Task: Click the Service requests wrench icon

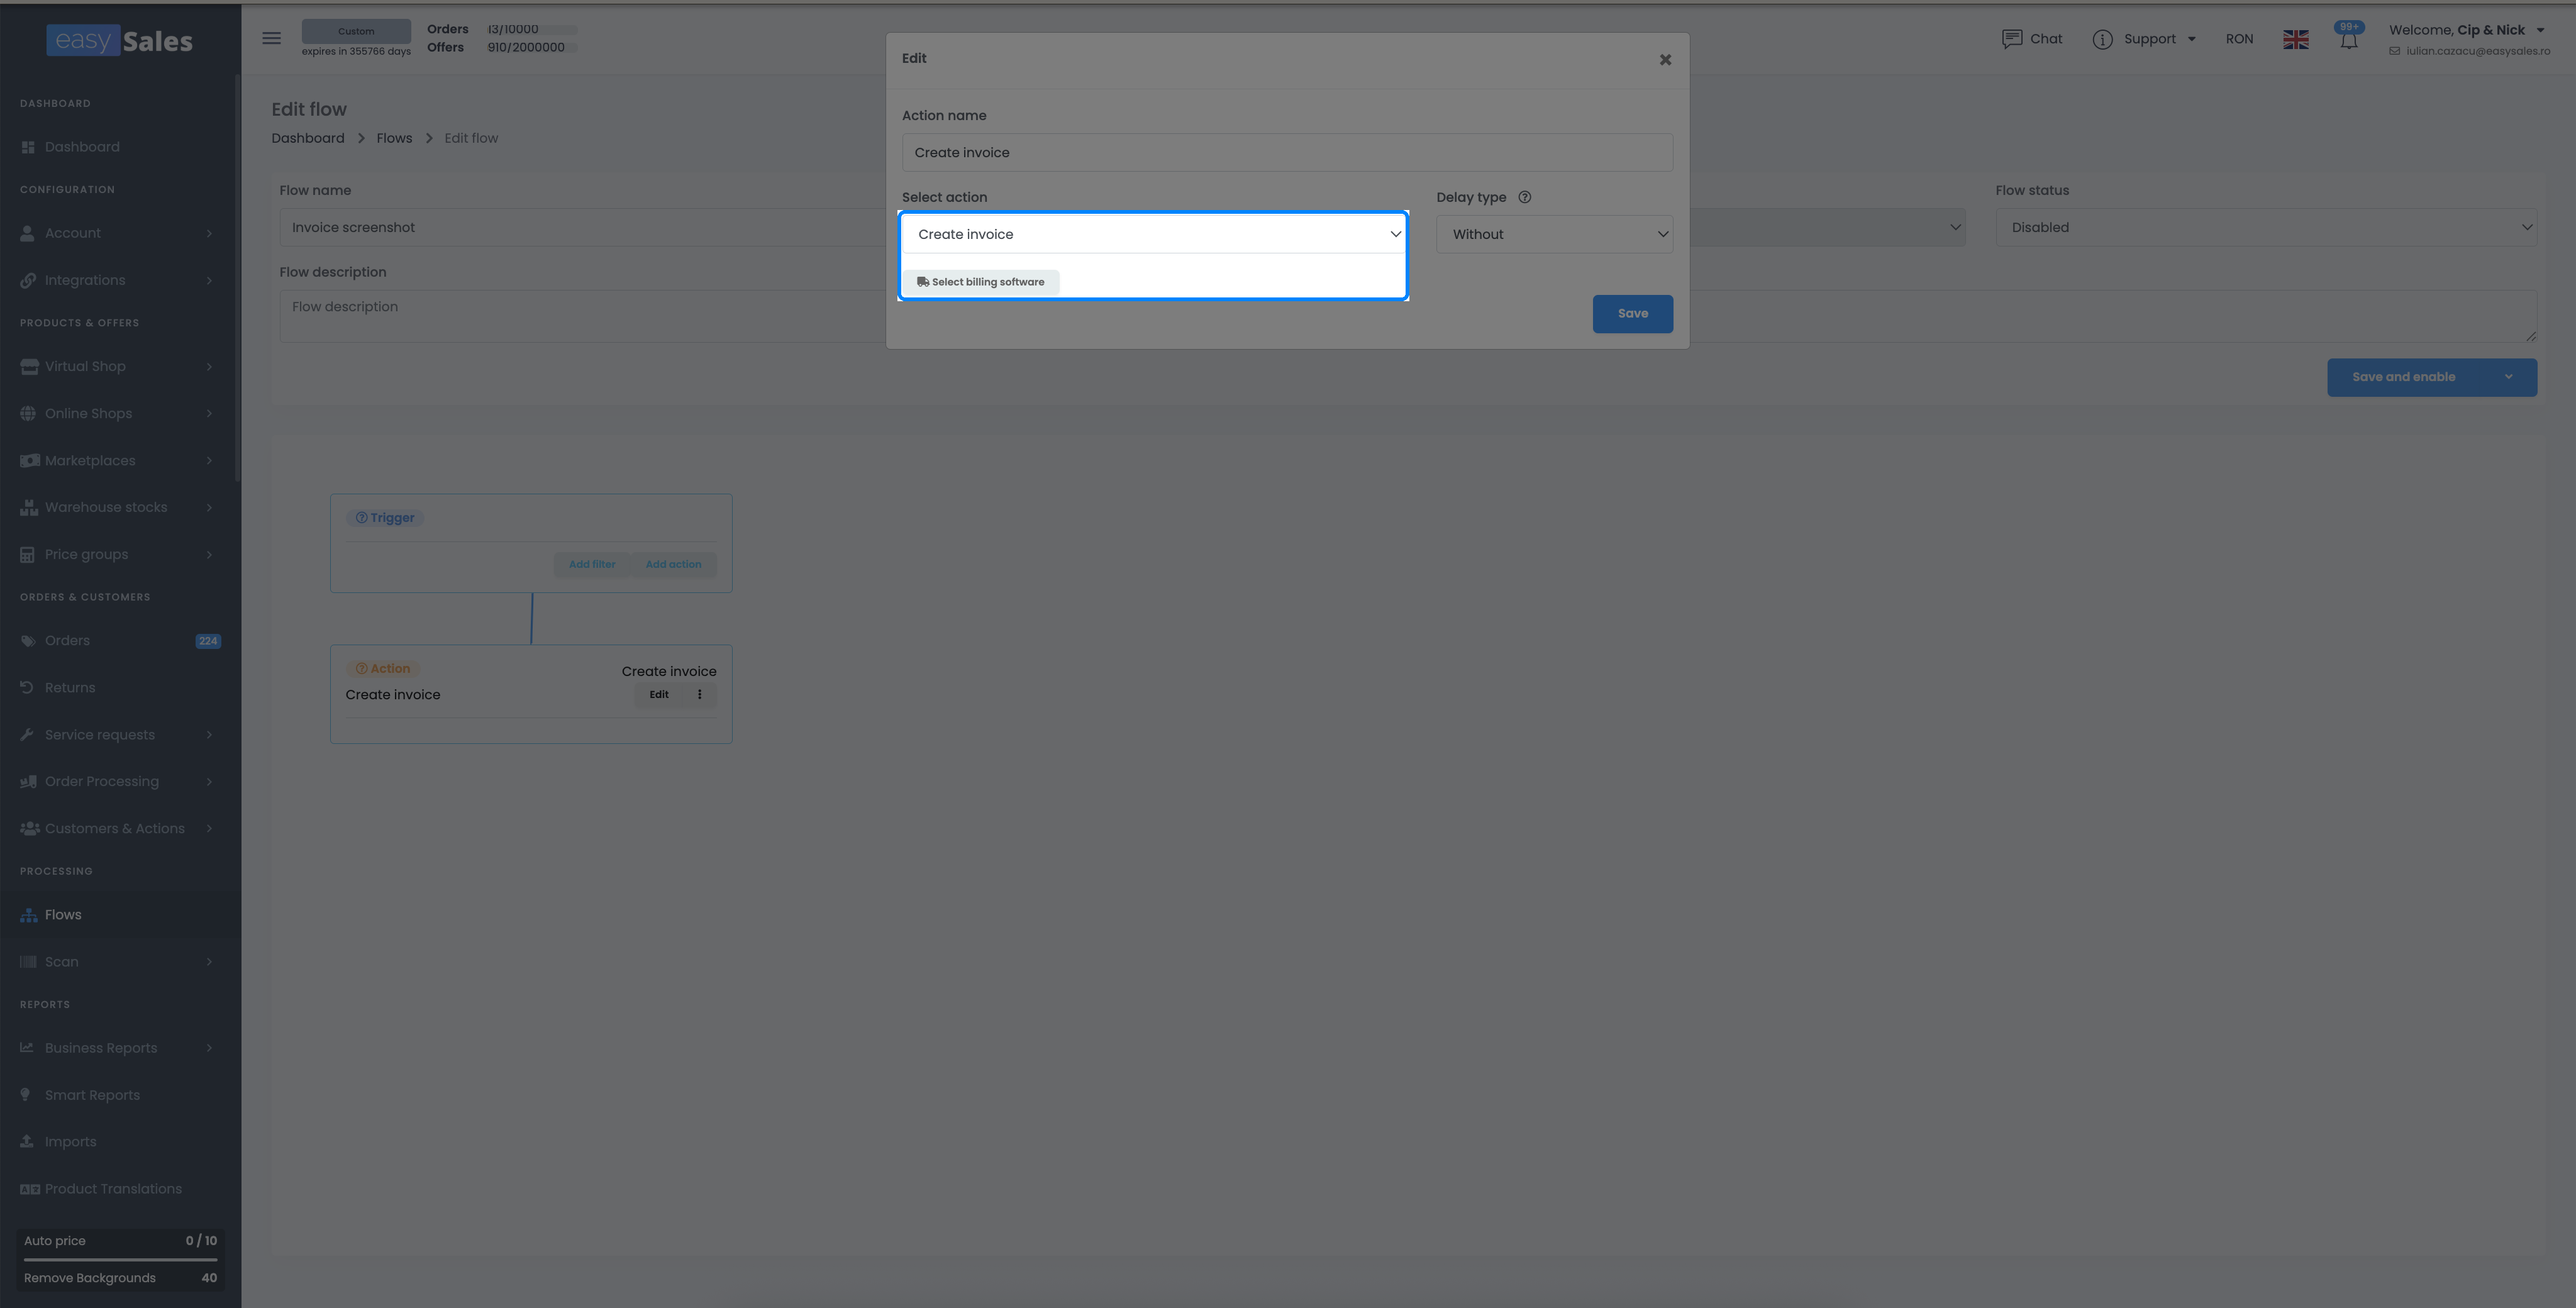Action: (x=27, y=734)
